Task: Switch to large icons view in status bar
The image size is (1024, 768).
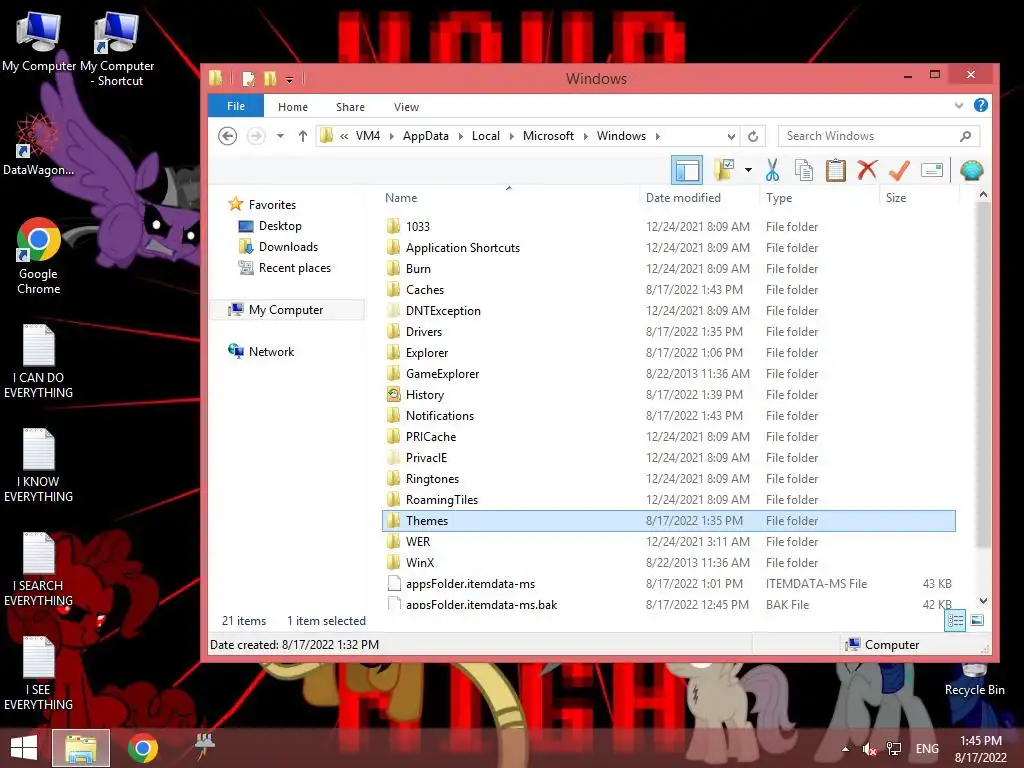Action: pos(977,620)
